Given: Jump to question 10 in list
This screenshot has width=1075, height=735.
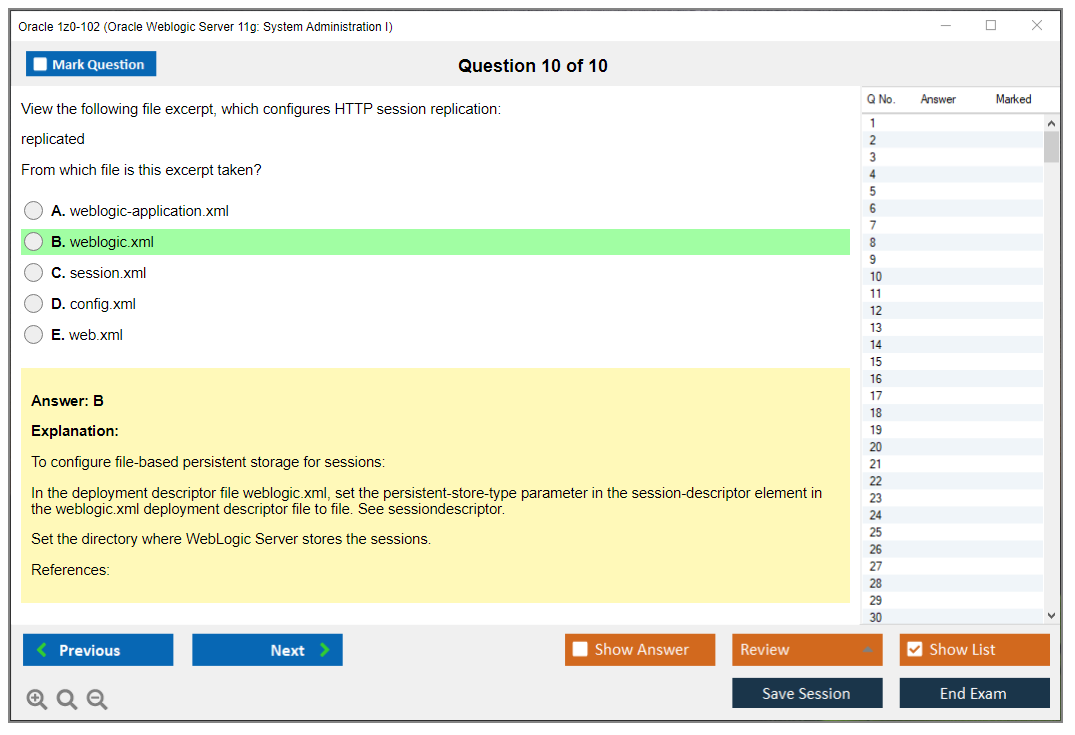Looking at the screenshot, I should [x=876, y=277].
